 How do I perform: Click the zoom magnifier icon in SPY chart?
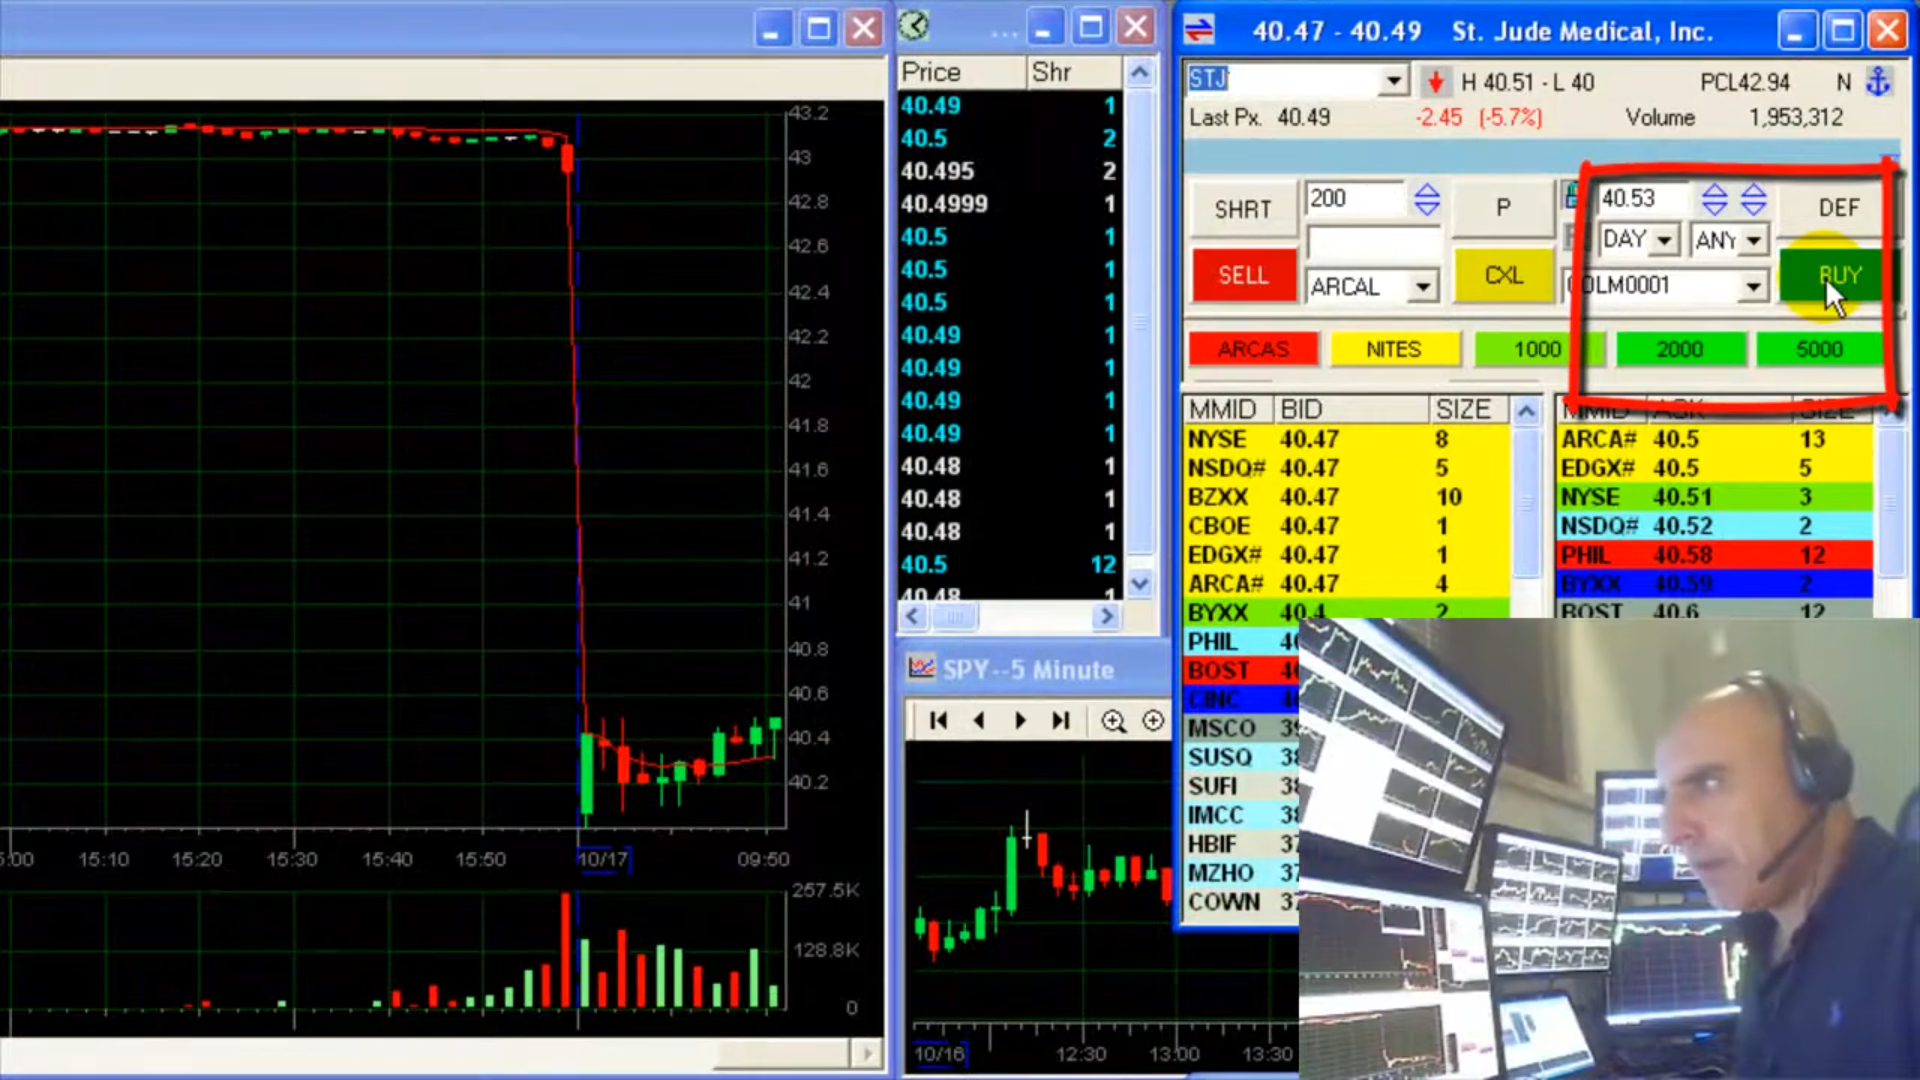(x=1113, y=720)
